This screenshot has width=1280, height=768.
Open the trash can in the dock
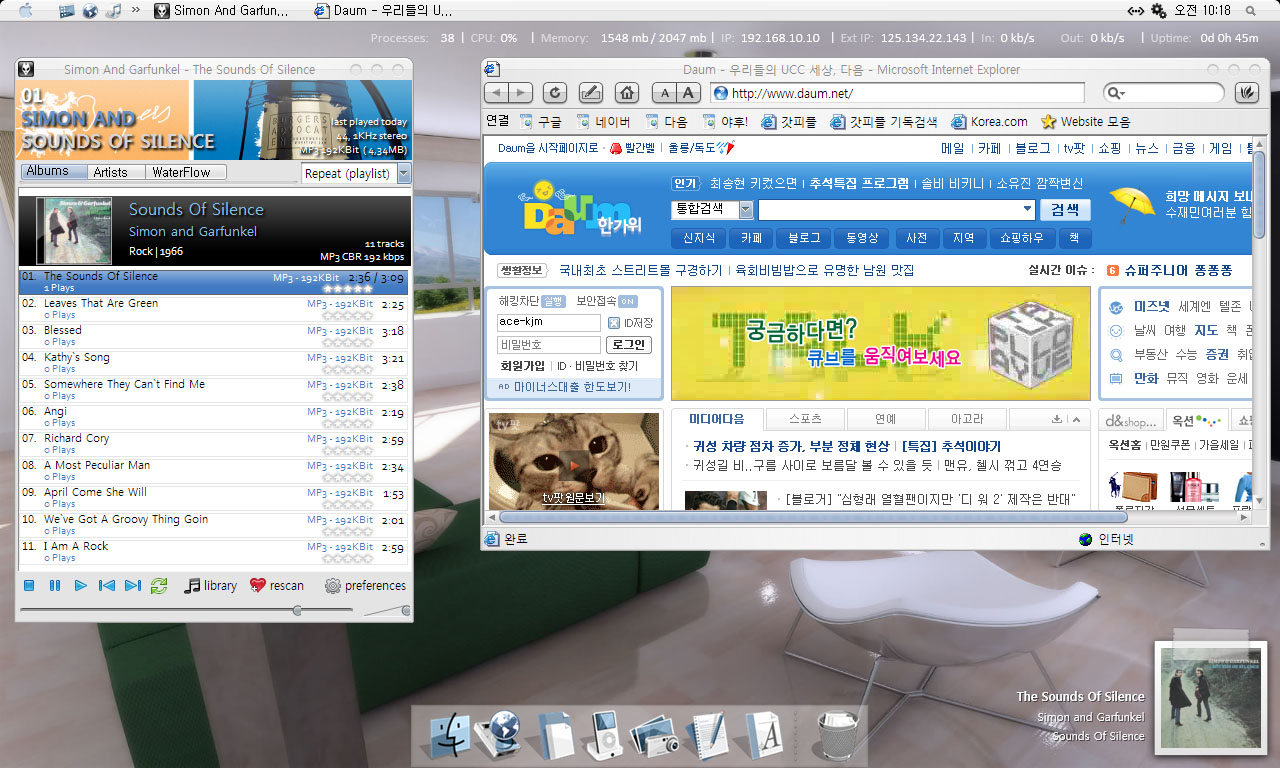pyautogui.click(x=836, y=734)
